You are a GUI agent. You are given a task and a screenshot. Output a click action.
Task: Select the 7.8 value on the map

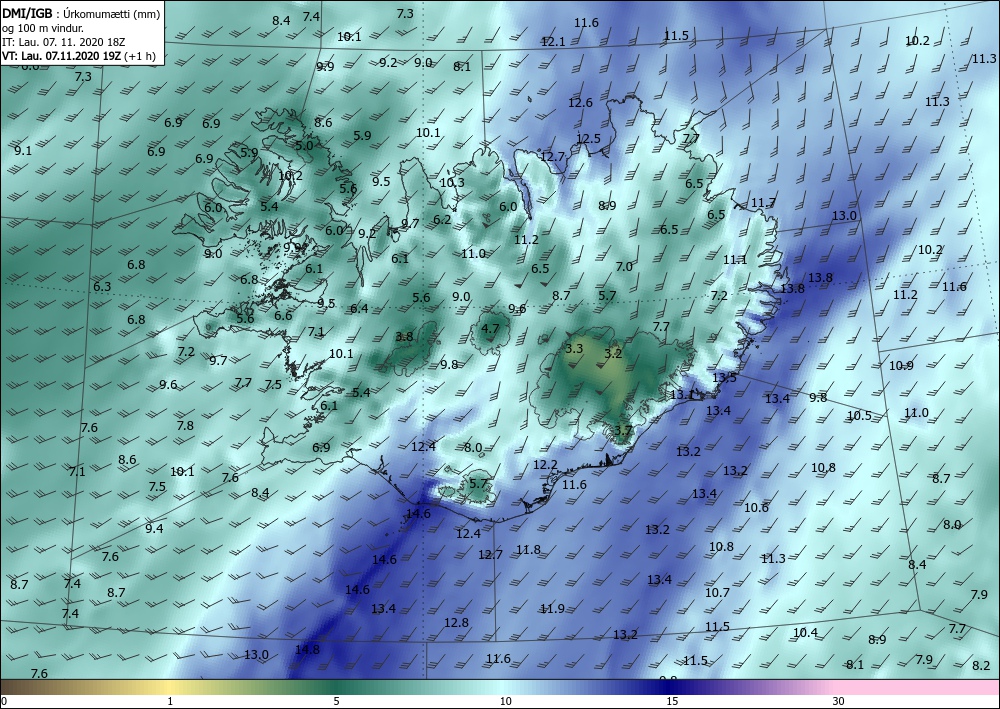pos(185,425)
